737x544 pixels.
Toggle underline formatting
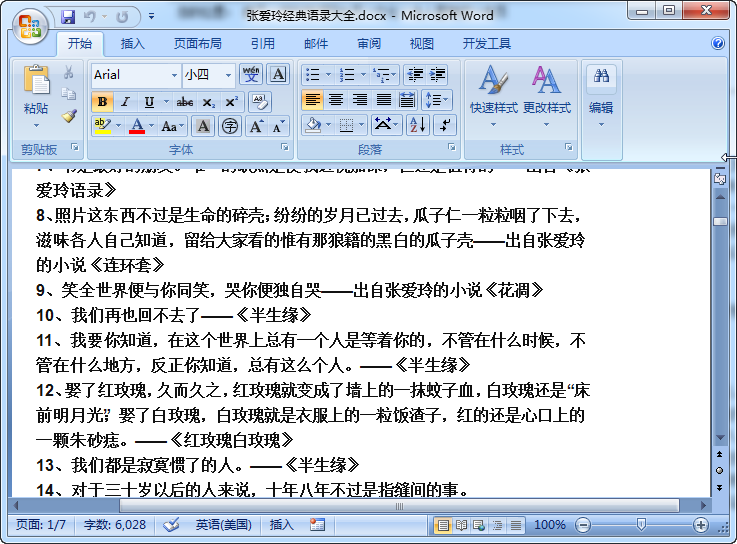tap(149, 102)
